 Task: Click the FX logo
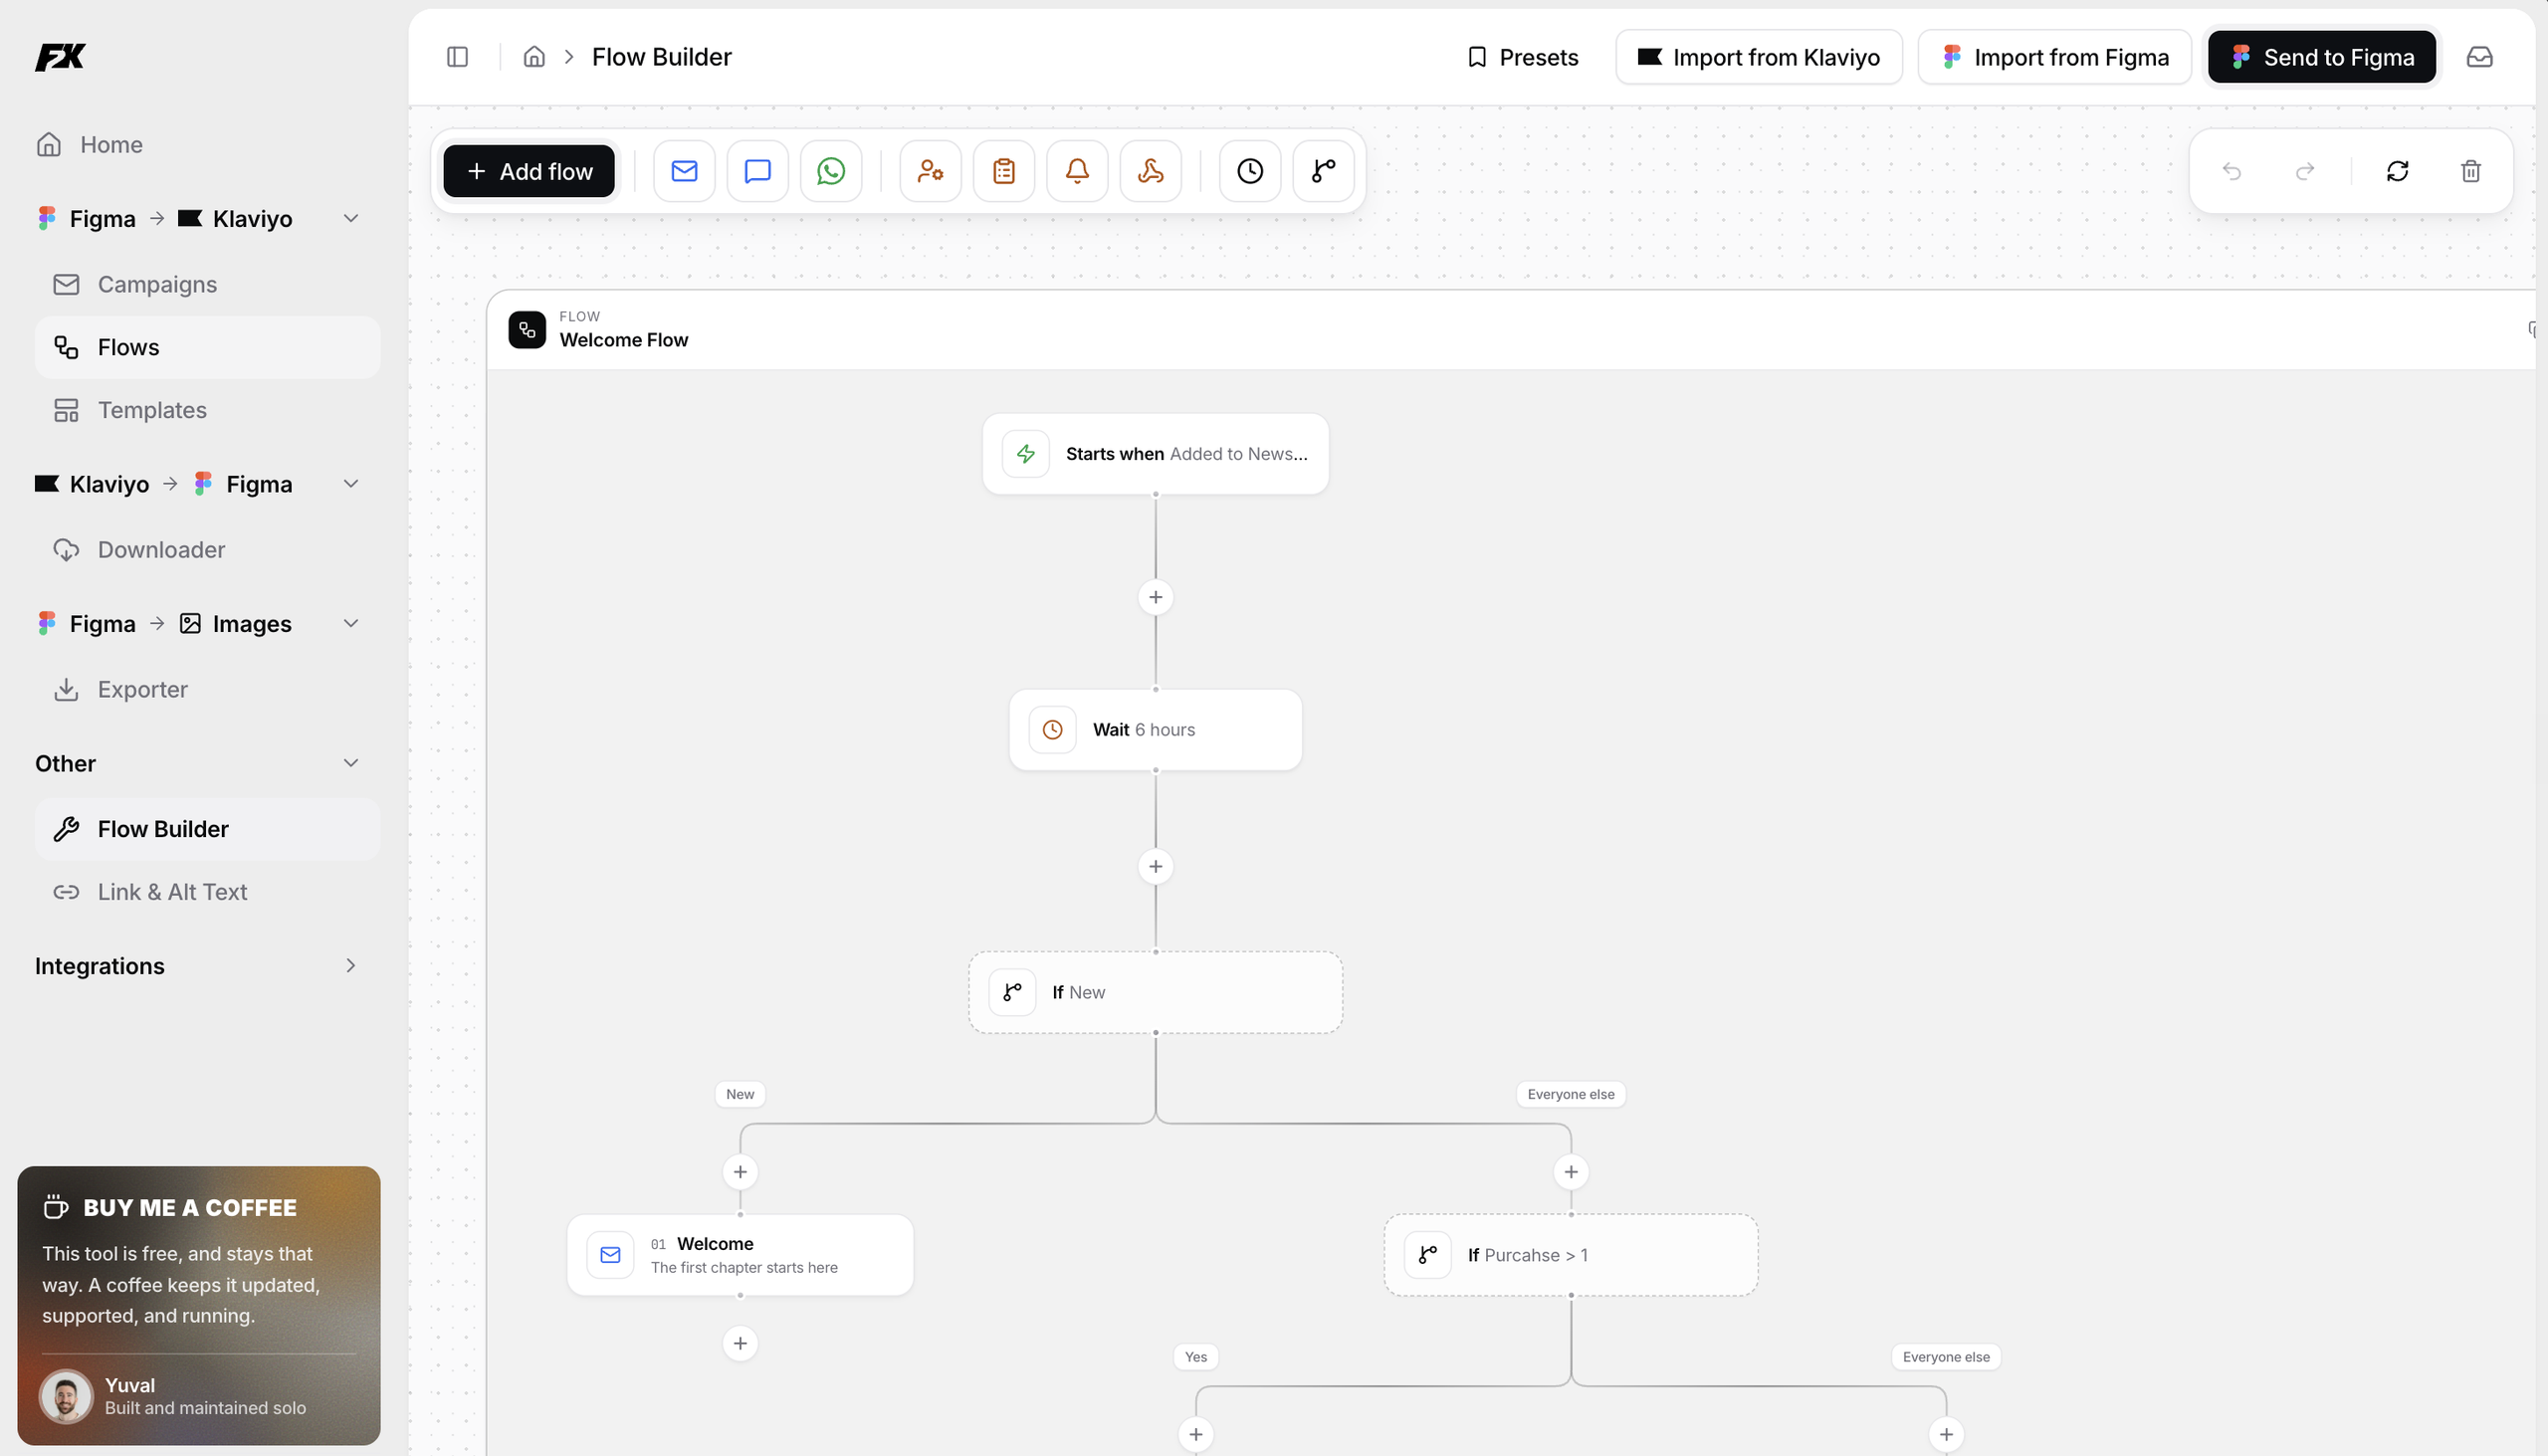point(60,57)
